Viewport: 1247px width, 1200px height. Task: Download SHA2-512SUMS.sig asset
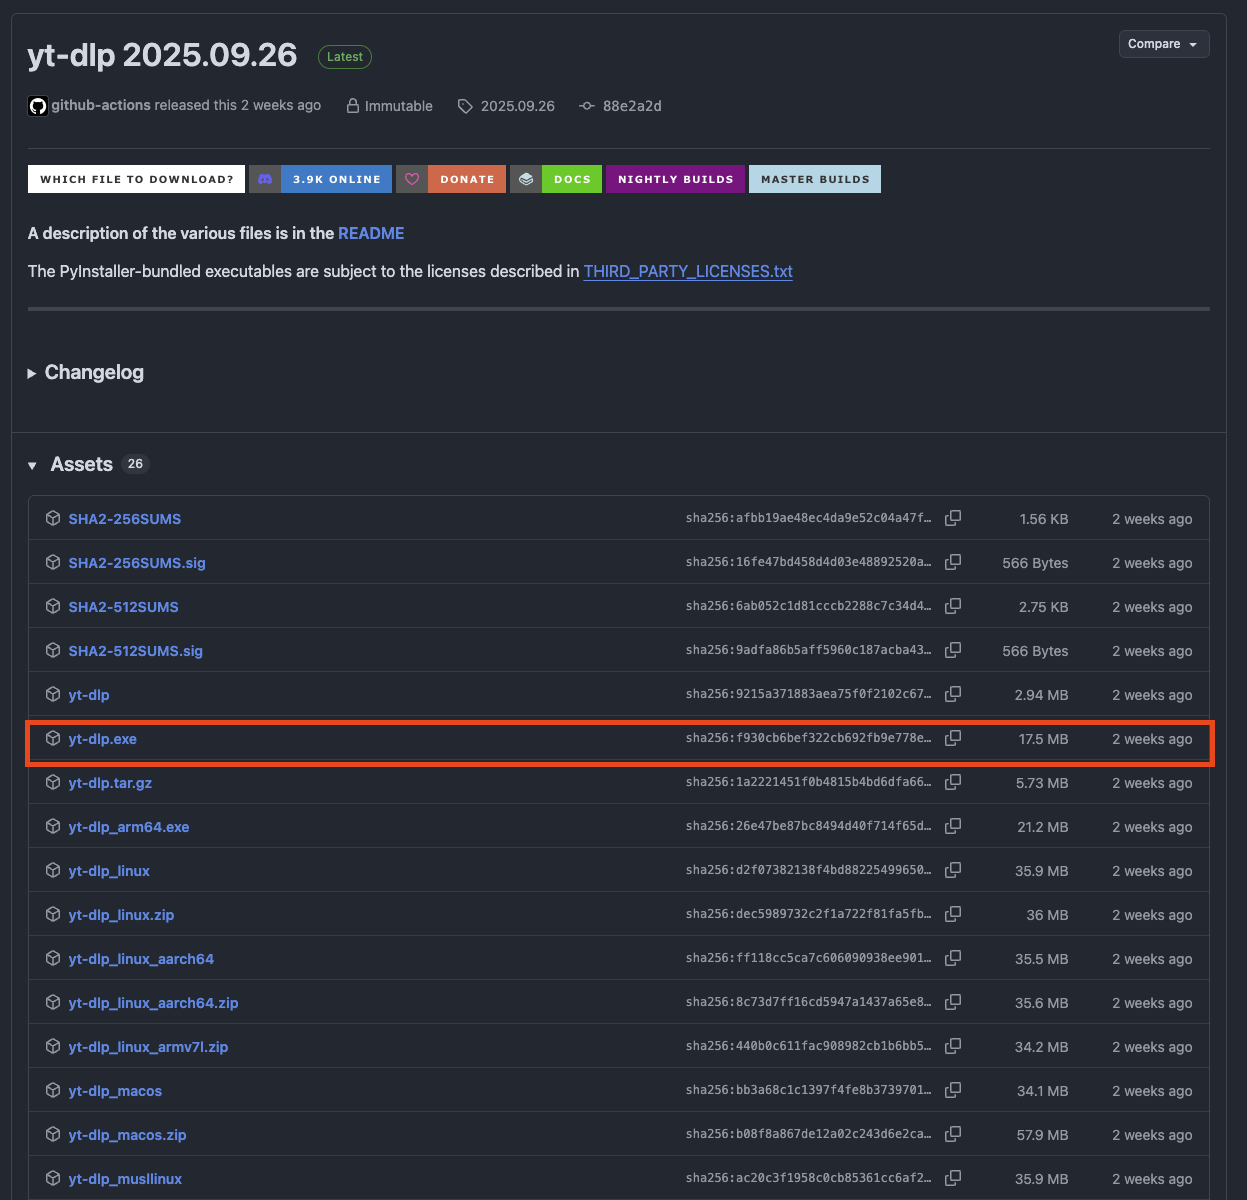[135, 651]
